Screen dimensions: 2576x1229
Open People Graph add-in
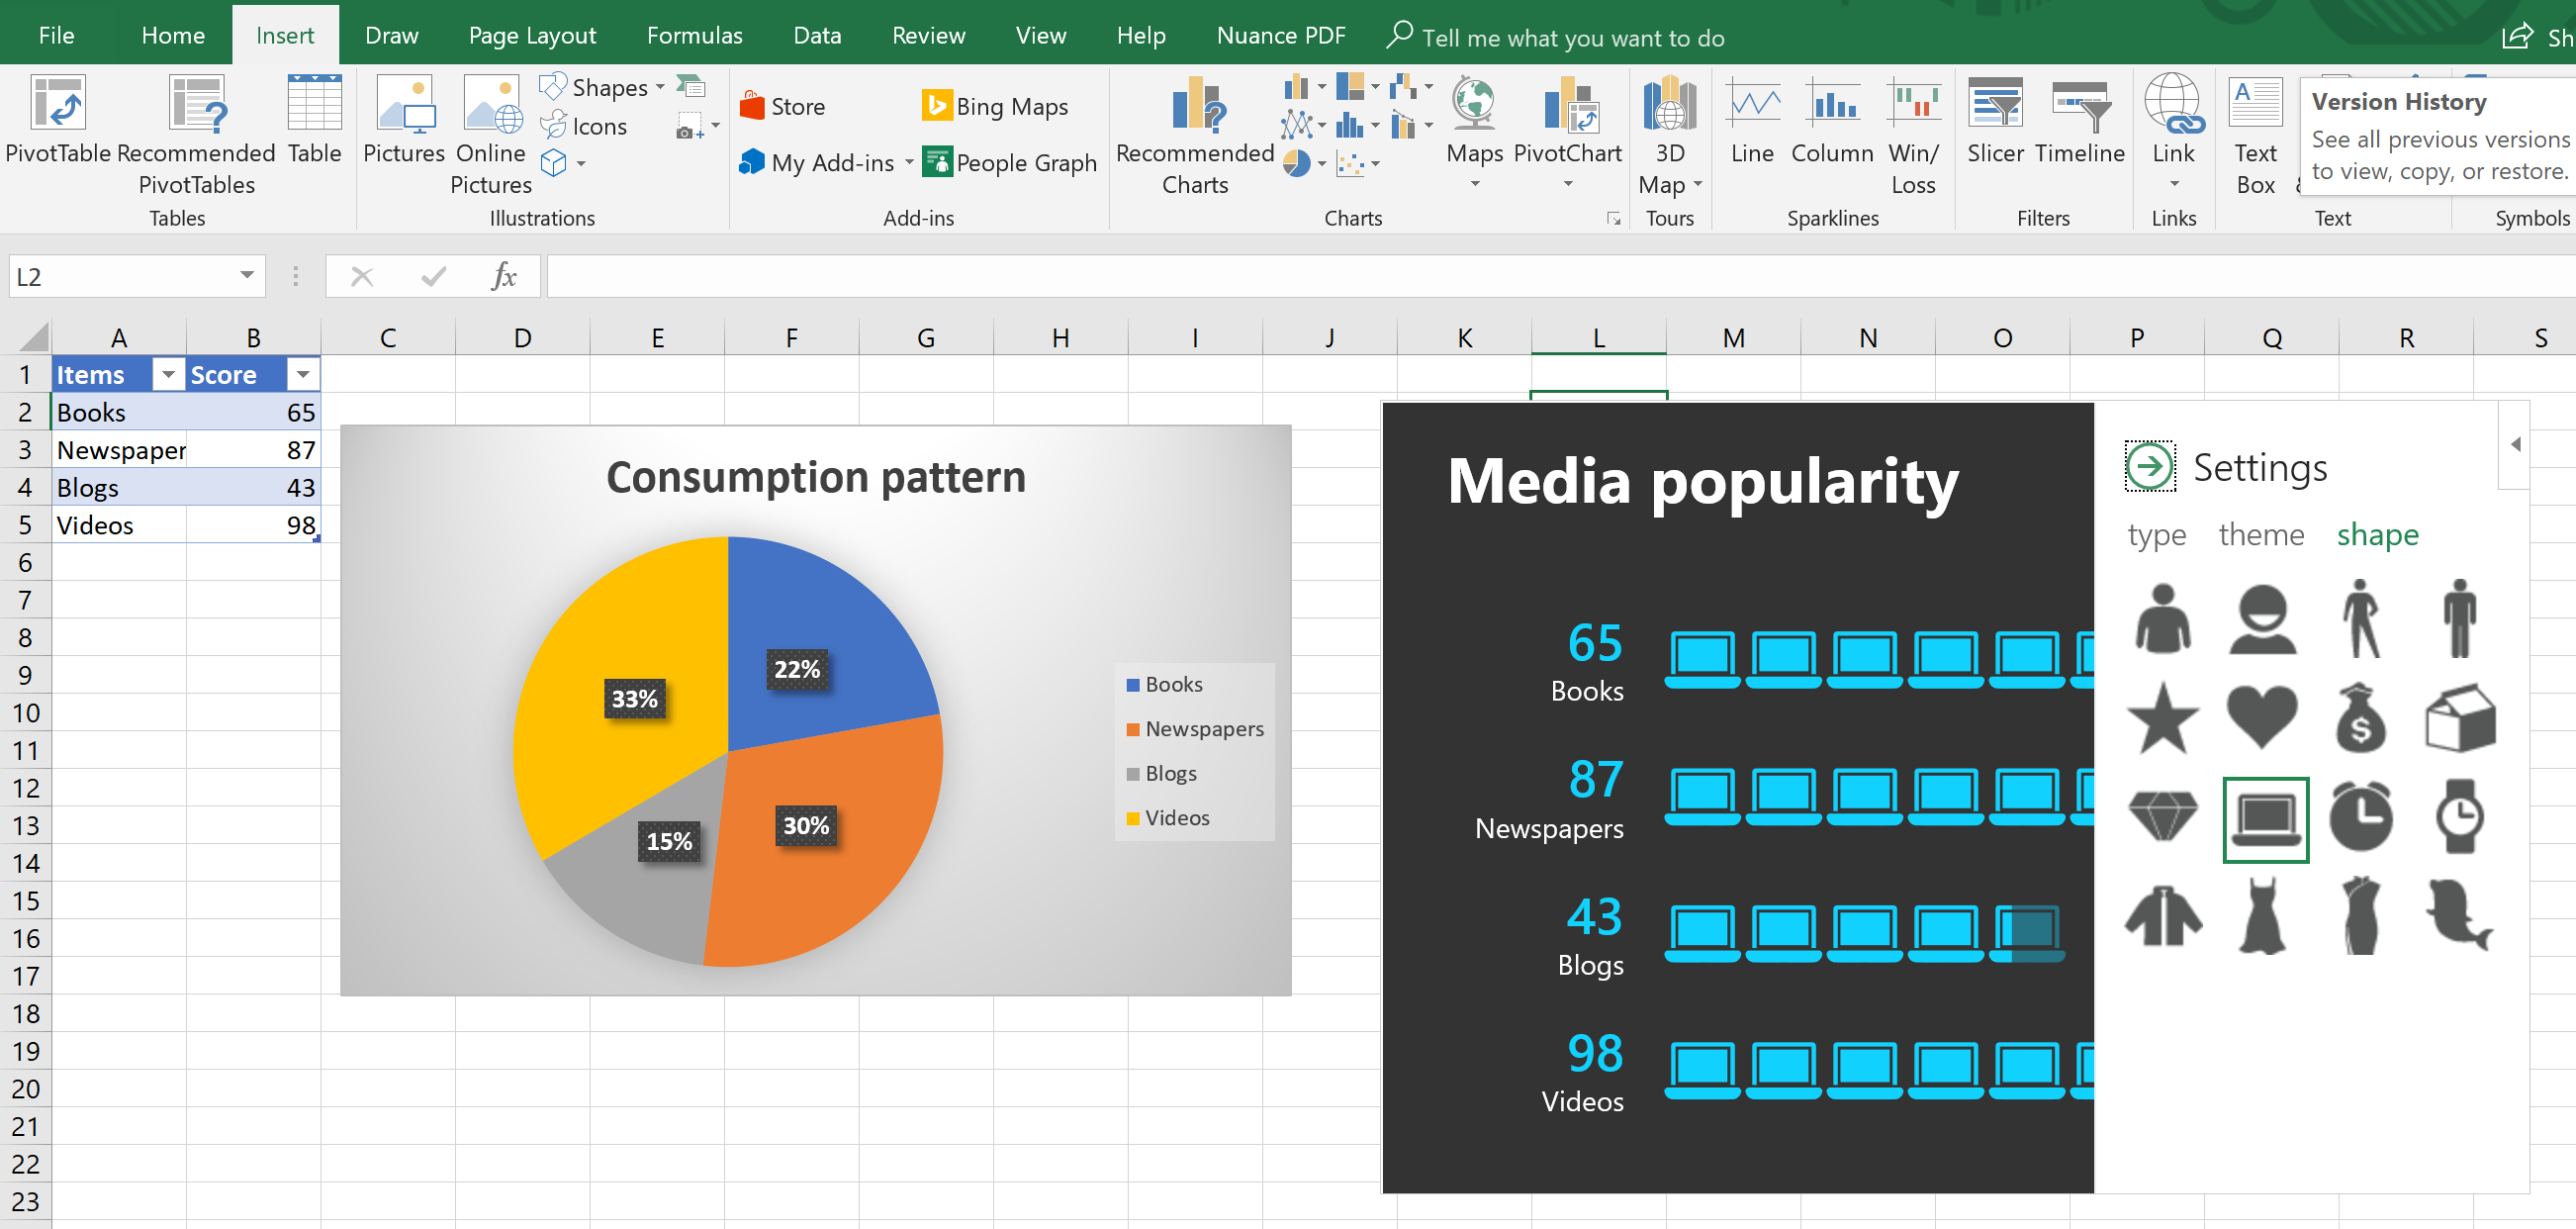(1010, 162)
